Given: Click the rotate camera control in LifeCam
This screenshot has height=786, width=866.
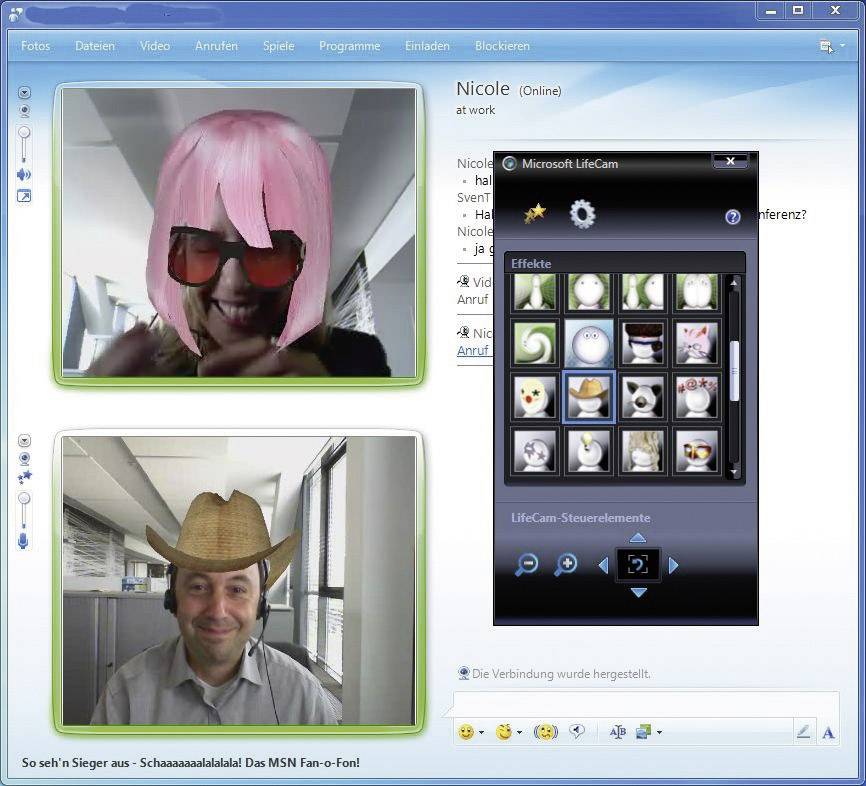Looking at the screenshot, I should click(637, 564).
